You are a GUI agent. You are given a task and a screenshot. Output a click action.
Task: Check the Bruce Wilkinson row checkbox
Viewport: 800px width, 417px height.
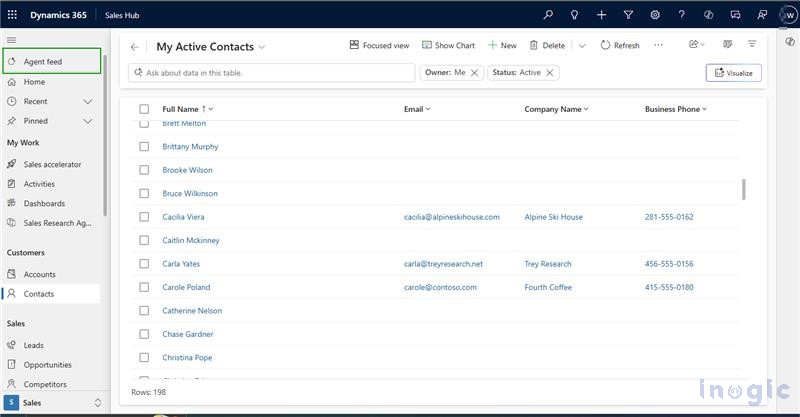click(144, 193)
